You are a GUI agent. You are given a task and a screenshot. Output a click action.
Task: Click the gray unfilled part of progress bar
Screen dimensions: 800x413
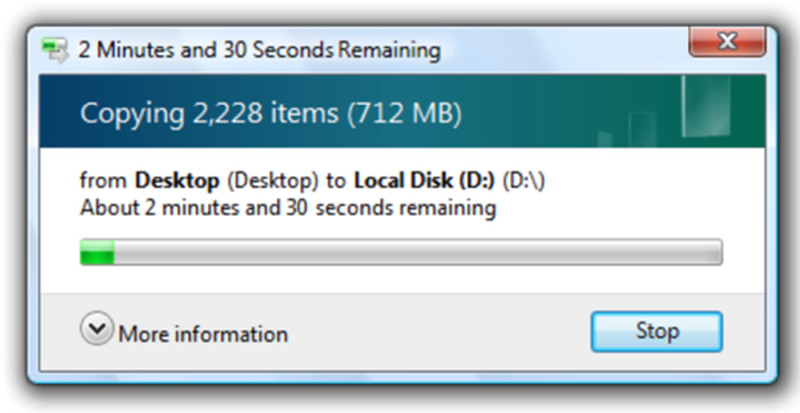[x=418, y=252]
